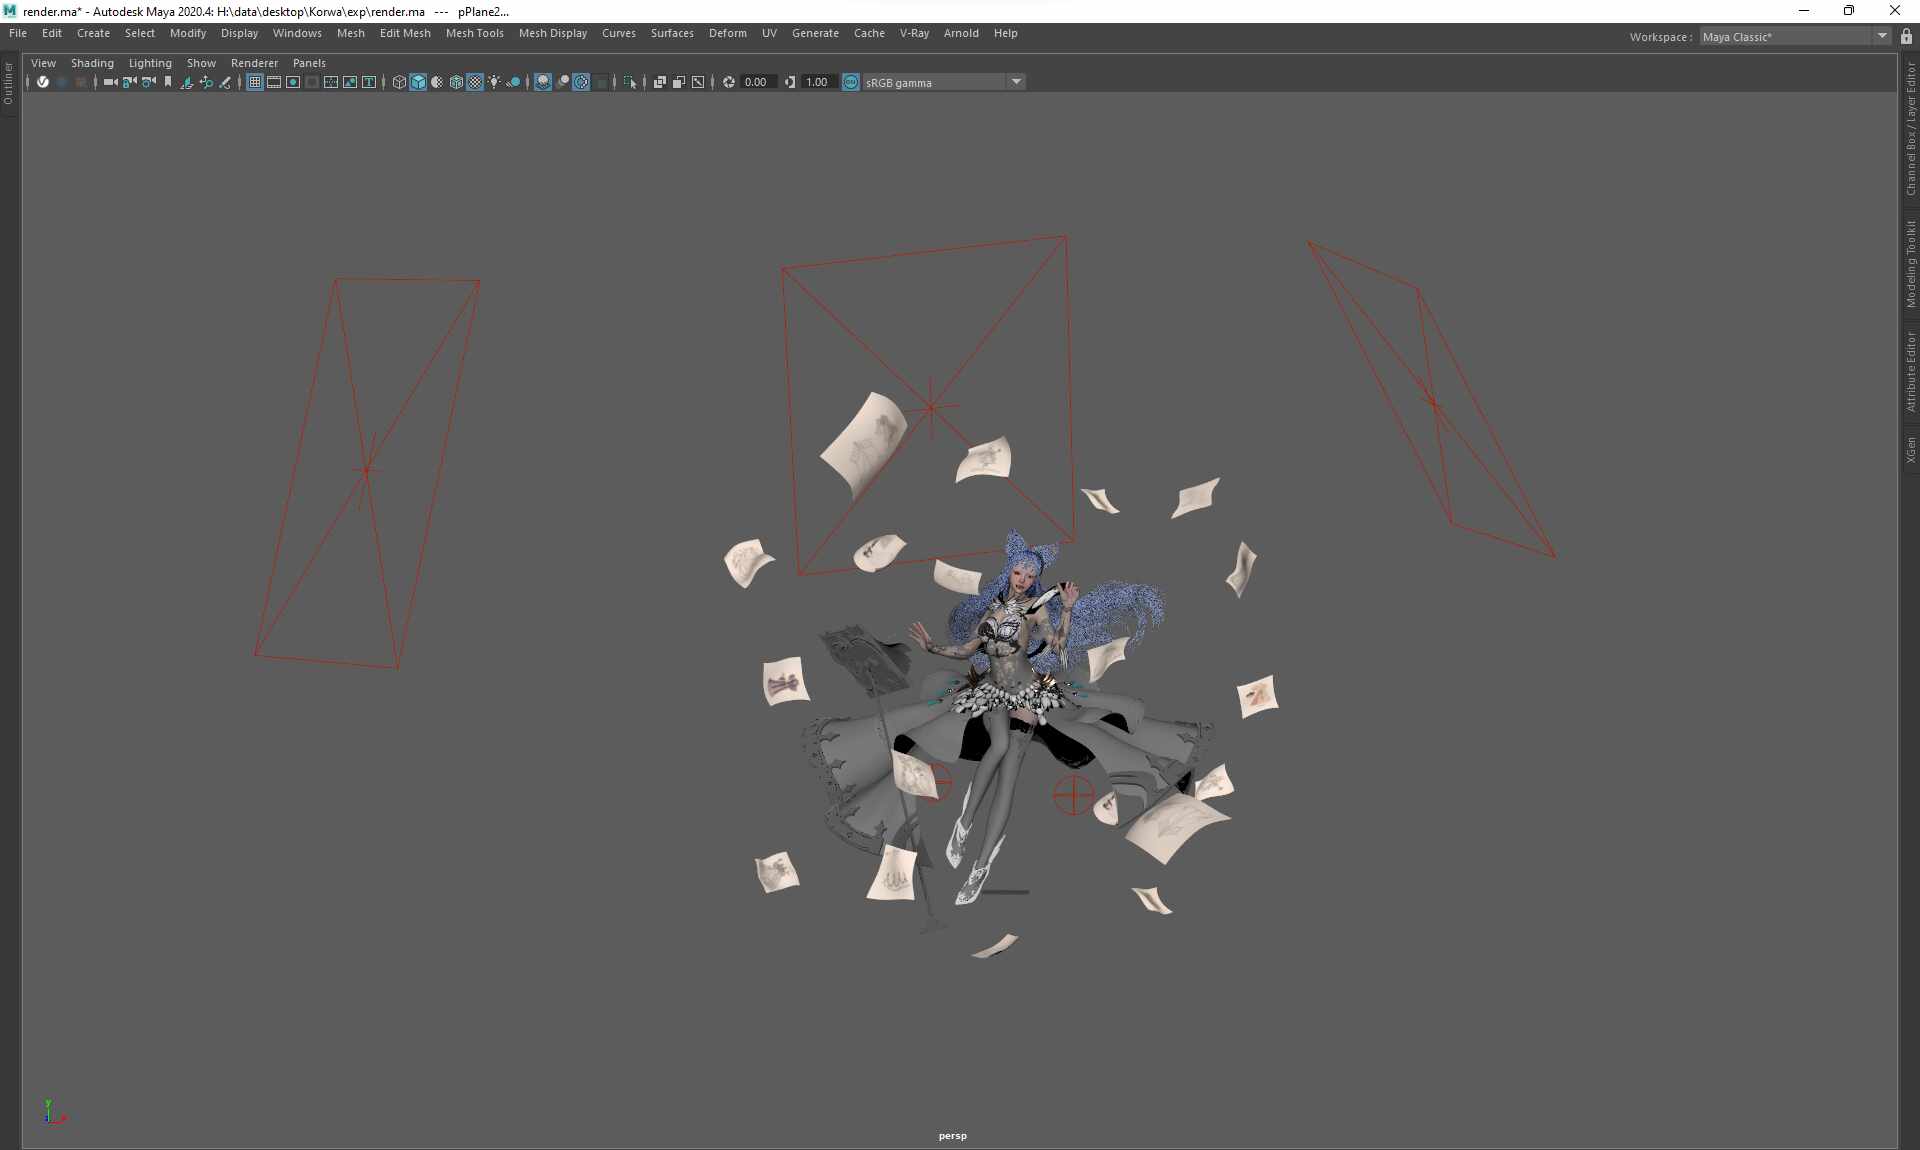This screenshot has width=1920, height=1150.
Task: Open the Workspace Maya Classic dropdown
Action: [x=1795, y=37]
